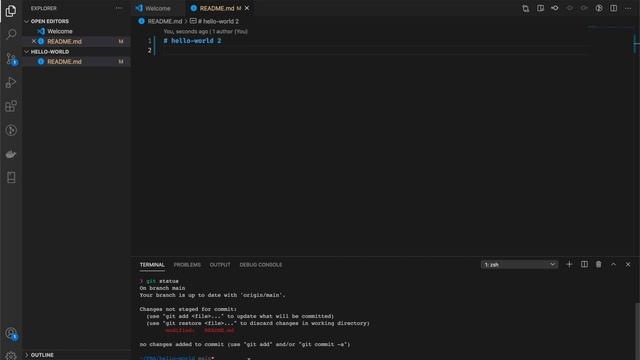640x360 pixels.
Task: Open the GitLens view in activity bar
Action: [11, 130]
